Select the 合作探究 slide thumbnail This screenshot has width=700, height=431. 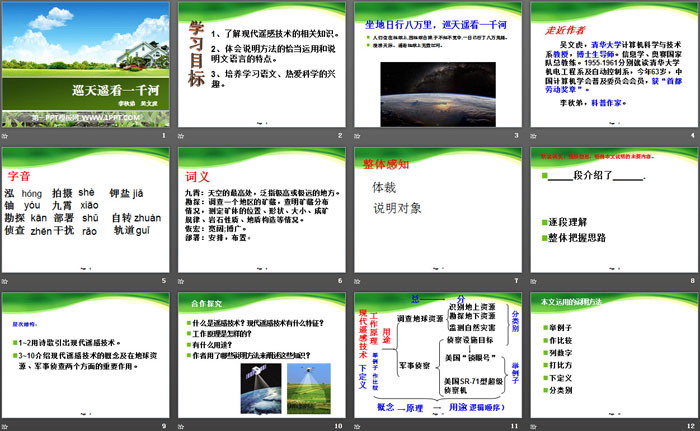coord(260,357)
